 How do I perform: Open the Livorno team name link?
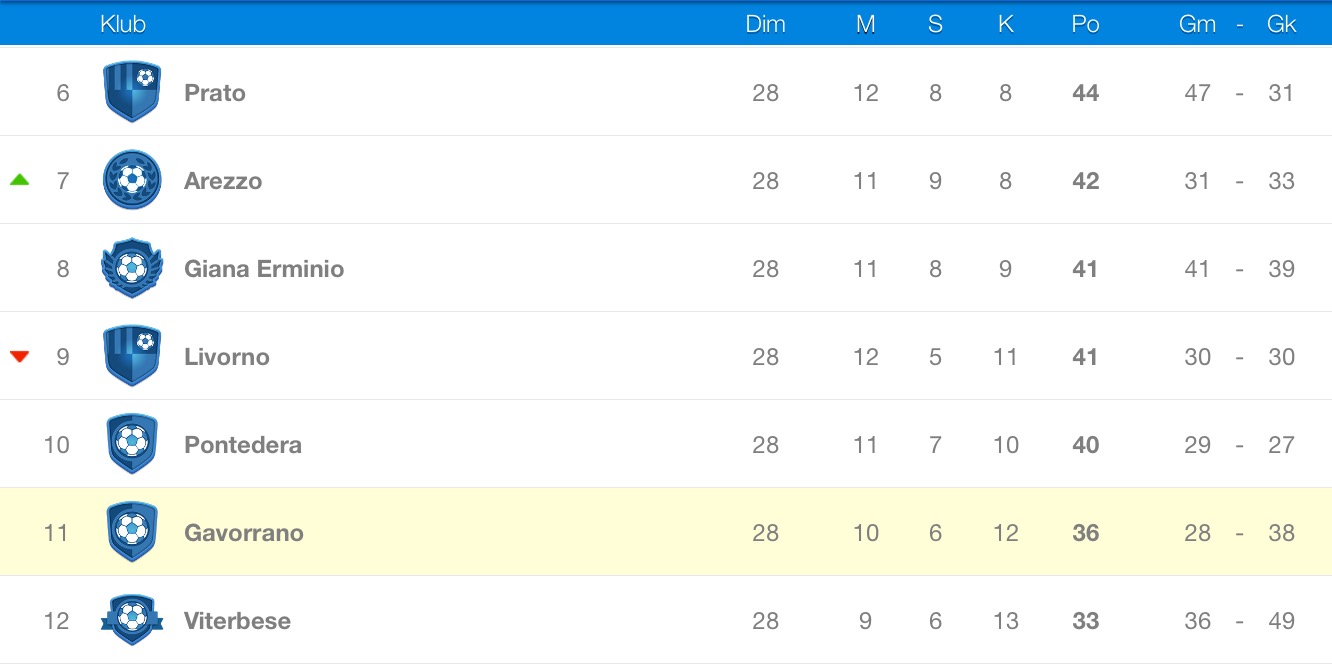click(227, 357)
